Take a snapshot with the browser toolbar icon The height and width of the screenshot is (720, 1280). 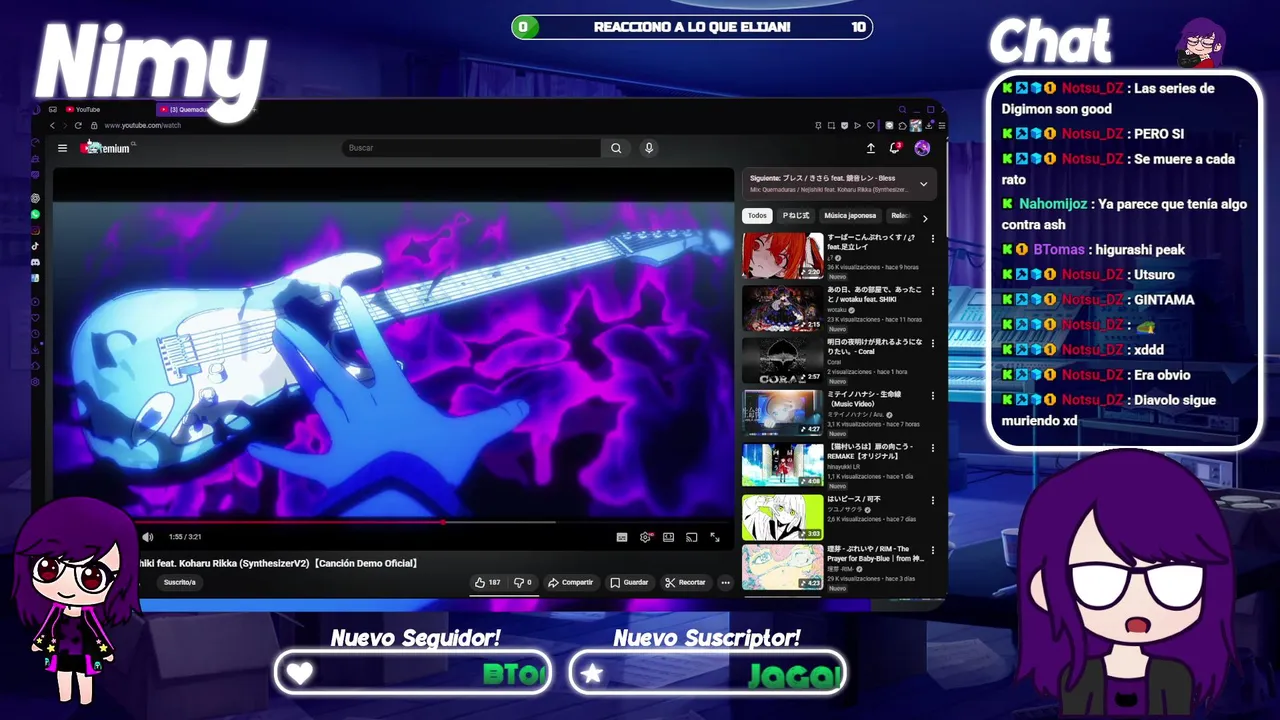click(x=831, y=125)
